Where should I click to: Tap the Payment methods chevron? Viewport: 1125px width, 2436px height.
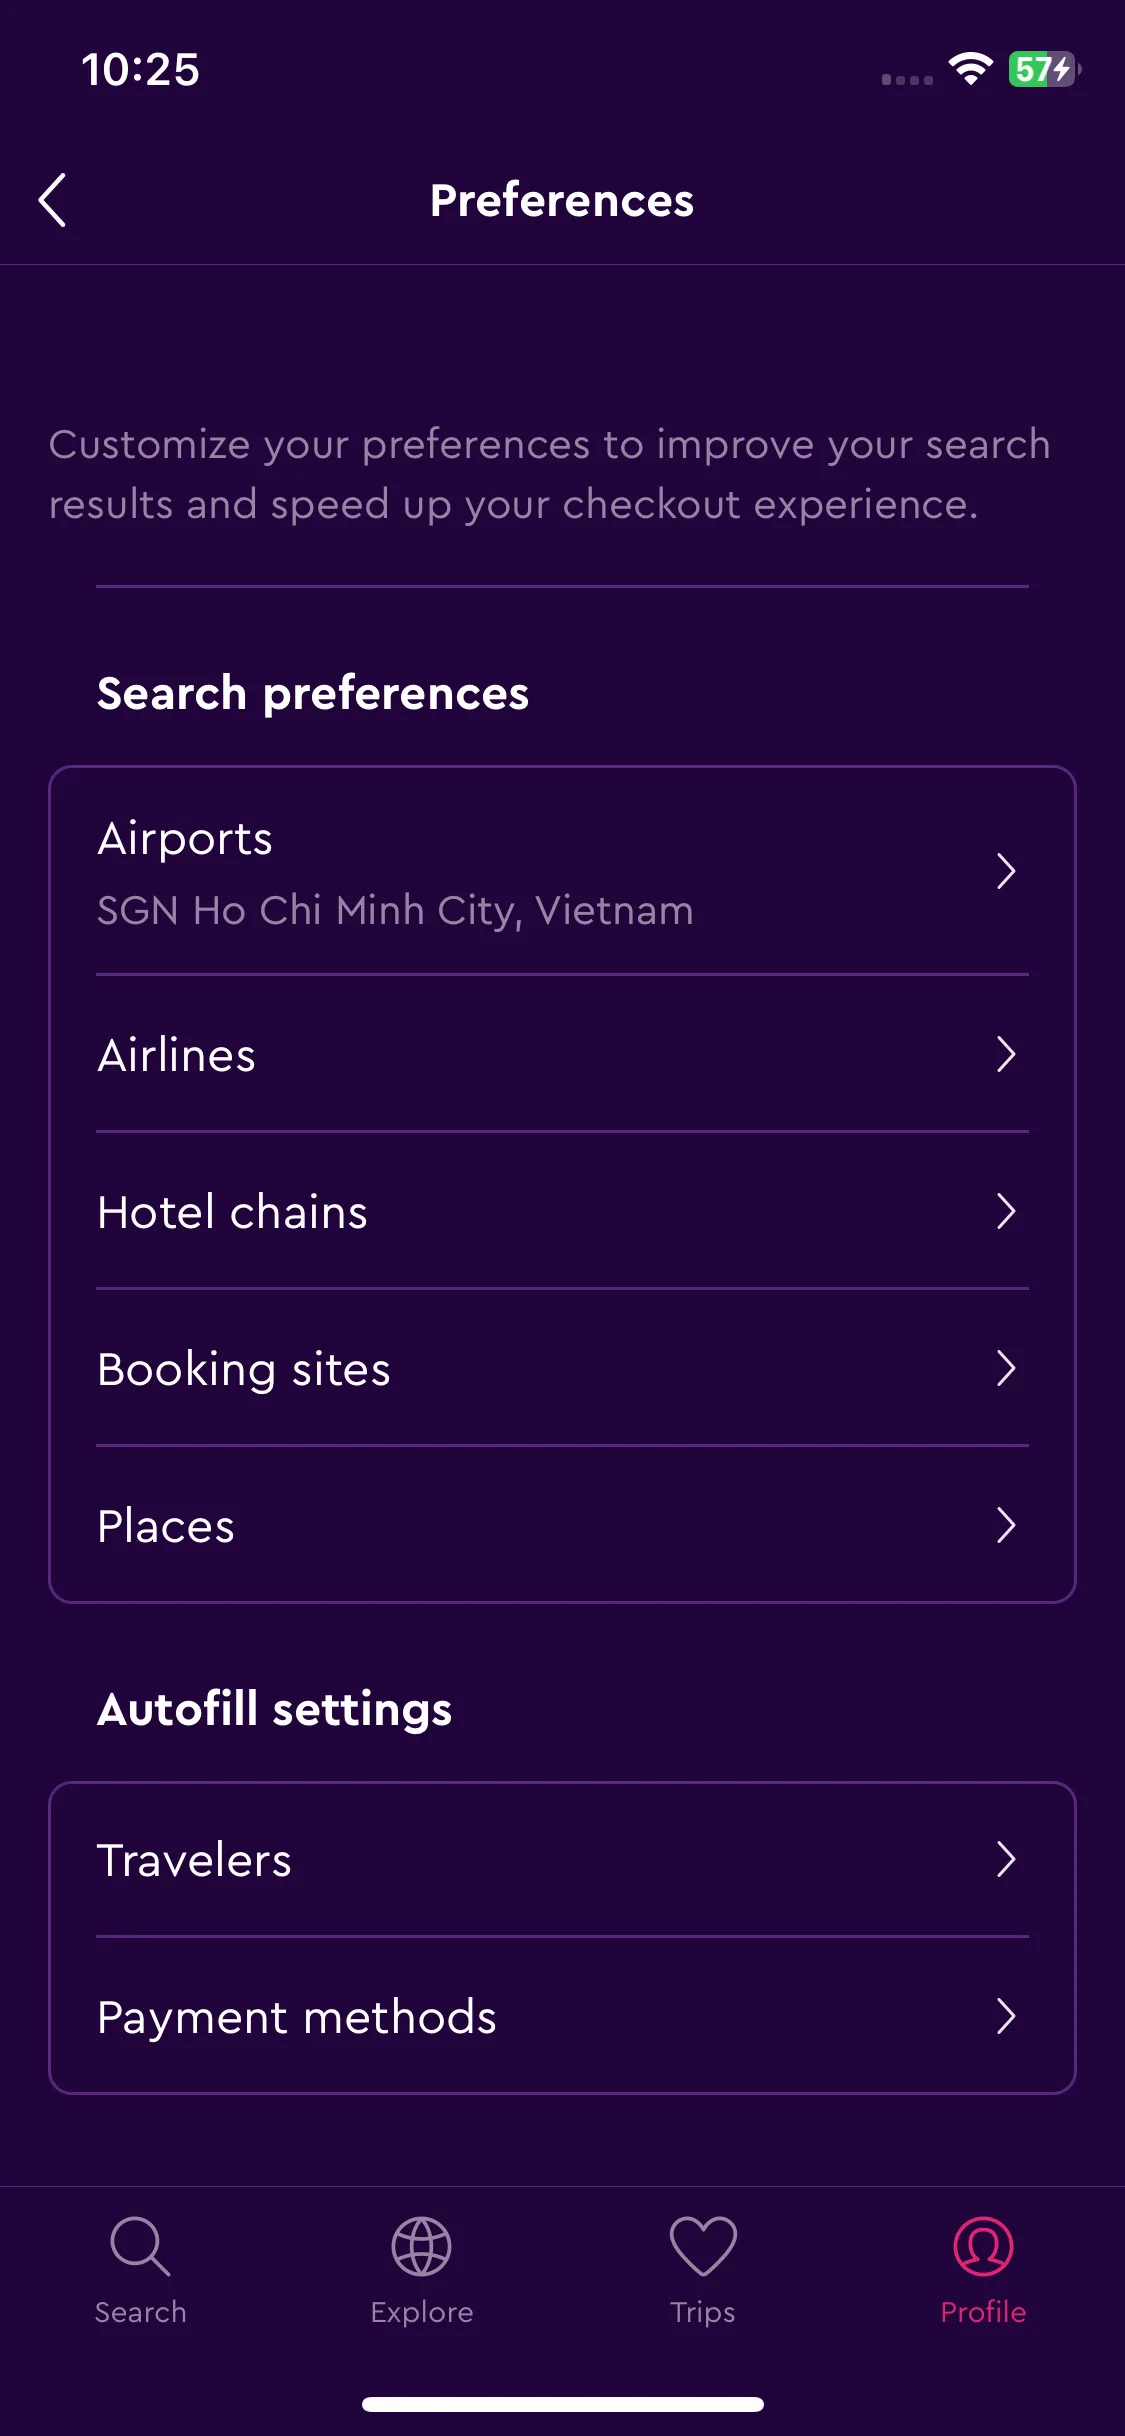pyautogui.click(x=1006, y=2016)
